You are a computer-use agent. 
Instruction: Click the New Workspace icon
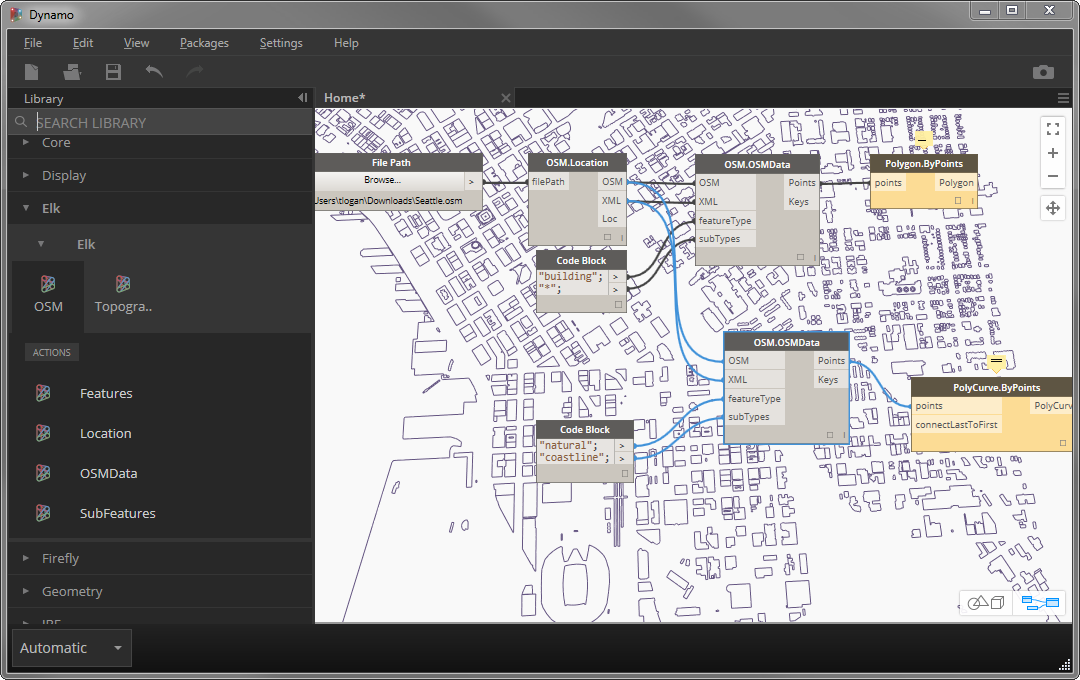(x=31, y=72)
